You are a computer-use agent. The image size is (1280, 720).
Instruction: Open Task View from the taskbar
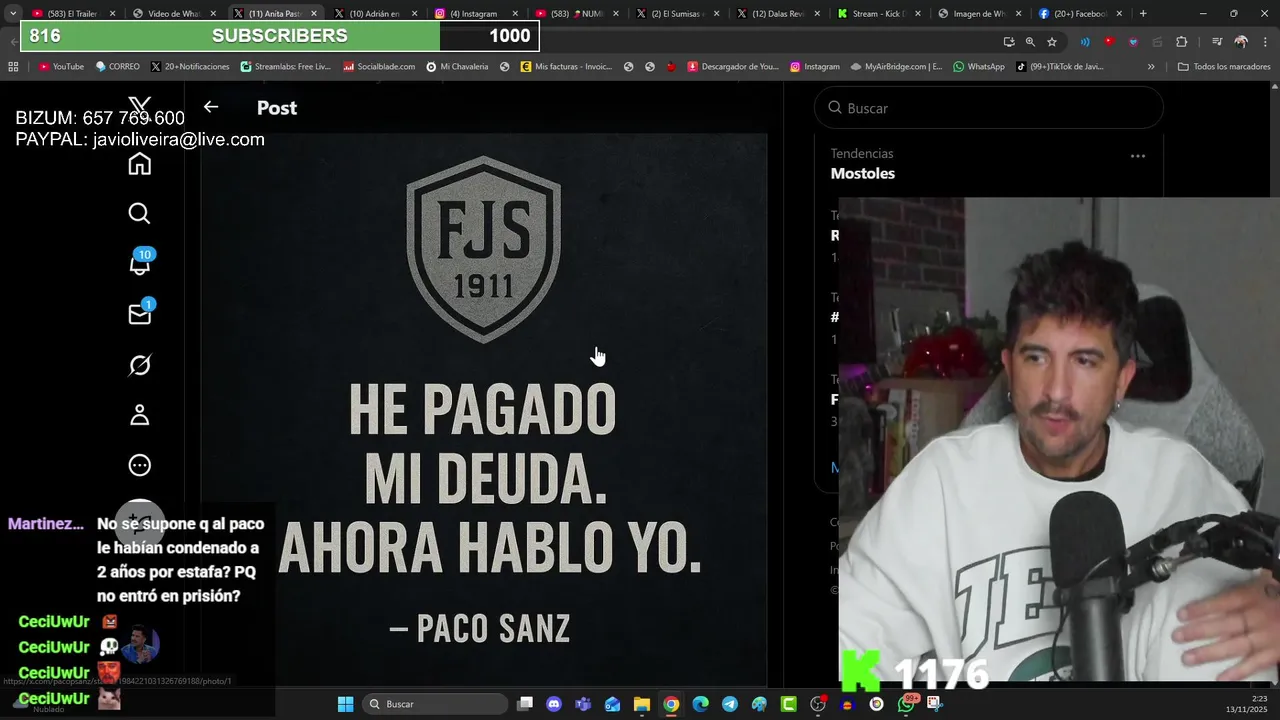click(x=525, y=704)
